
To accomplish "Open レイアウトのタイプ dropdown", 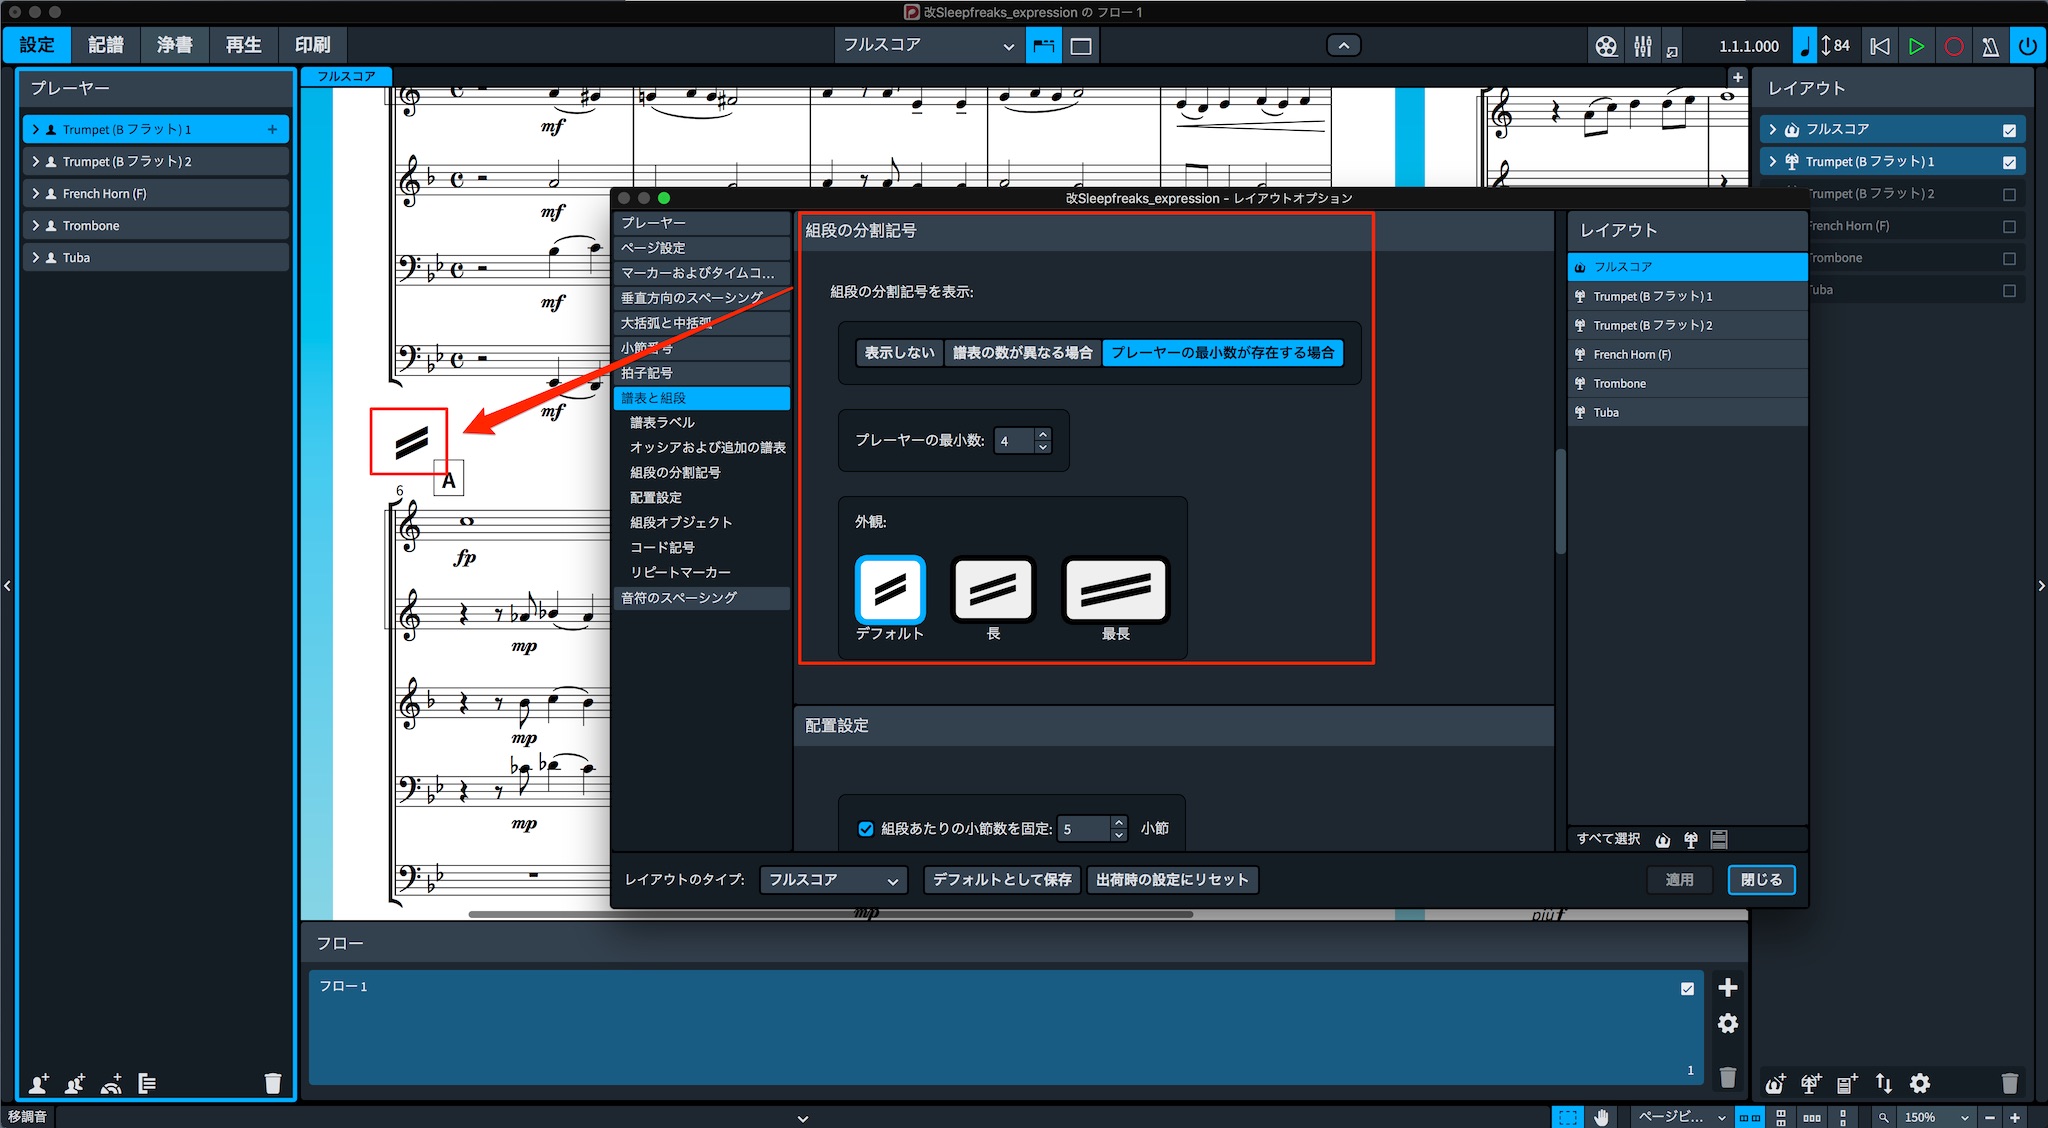I will click(832, 880).
